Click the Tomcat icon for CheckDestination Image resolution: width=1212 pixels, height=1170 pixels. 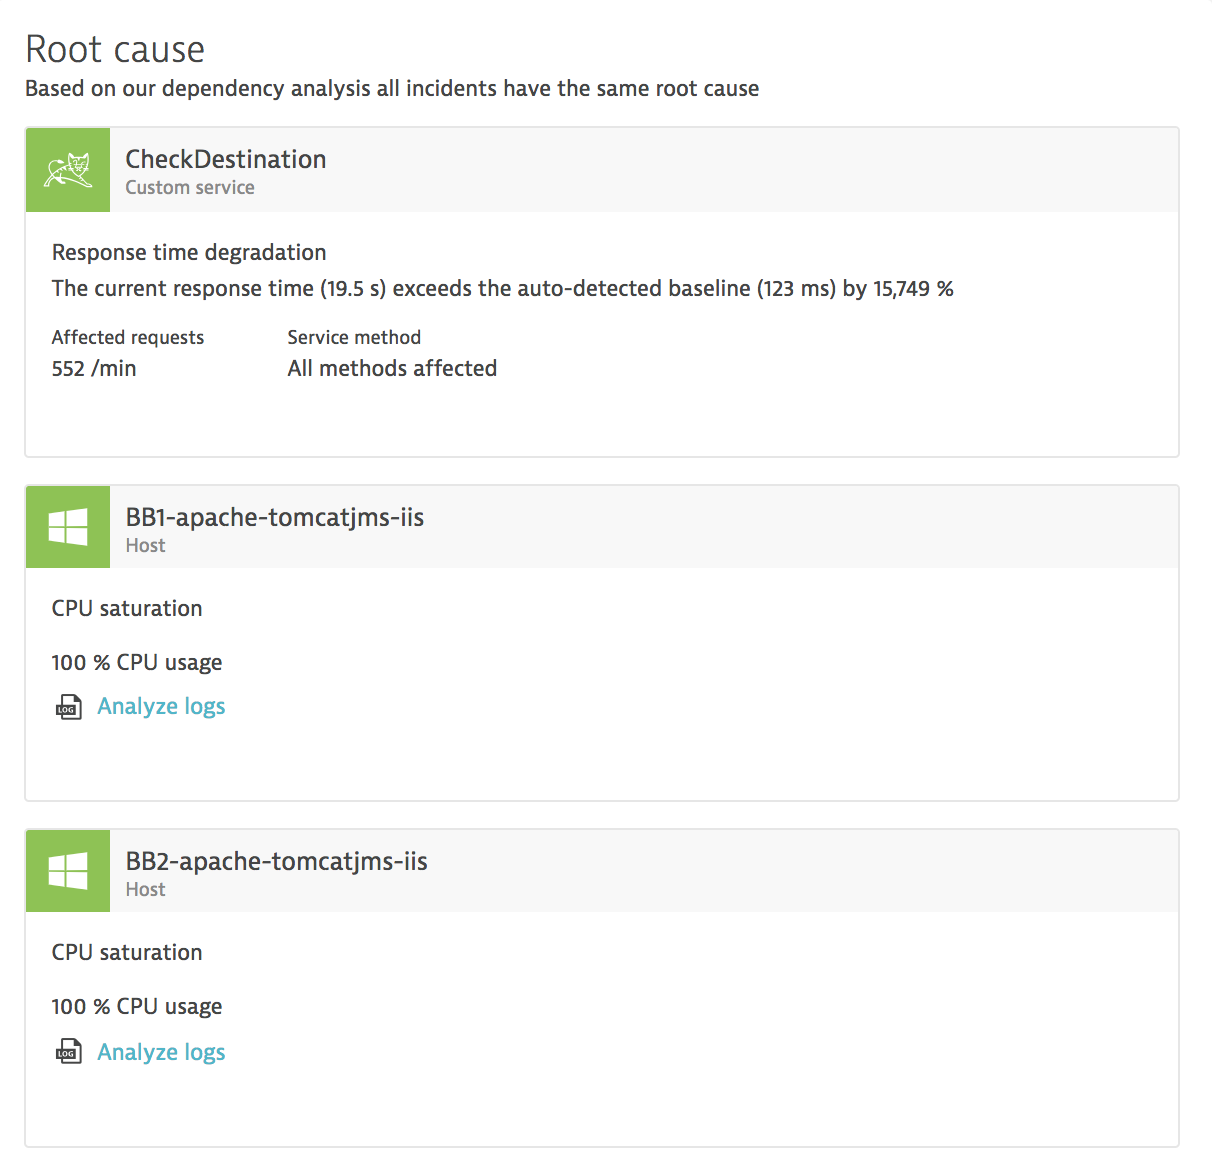pos(68,170)
